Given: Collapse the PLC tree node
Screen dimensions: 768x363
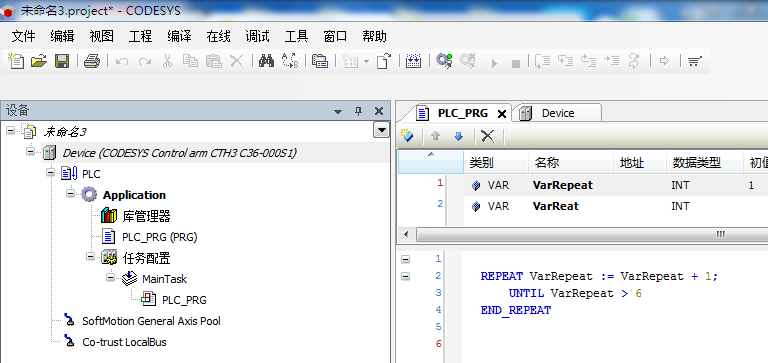Looking at the screenshot, I should point(50,172).
